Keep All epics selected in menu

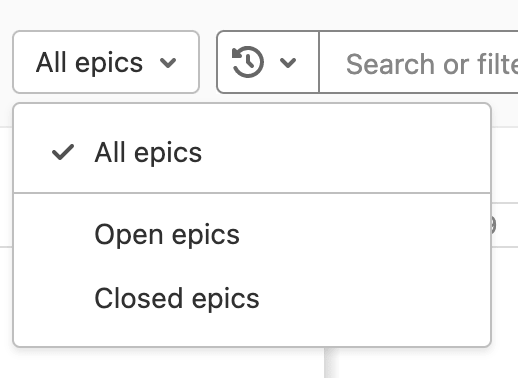(252, 153)
